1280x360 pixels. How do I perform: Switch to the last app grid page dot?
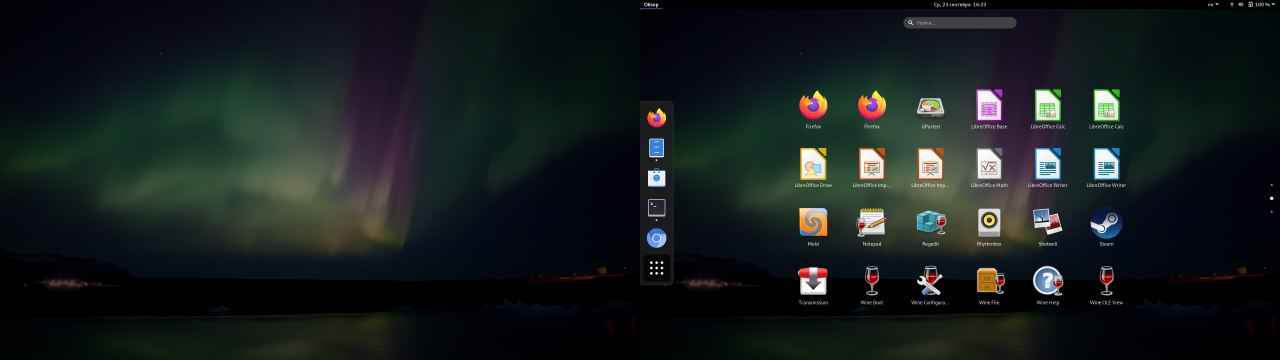[x=1271, y=211]
